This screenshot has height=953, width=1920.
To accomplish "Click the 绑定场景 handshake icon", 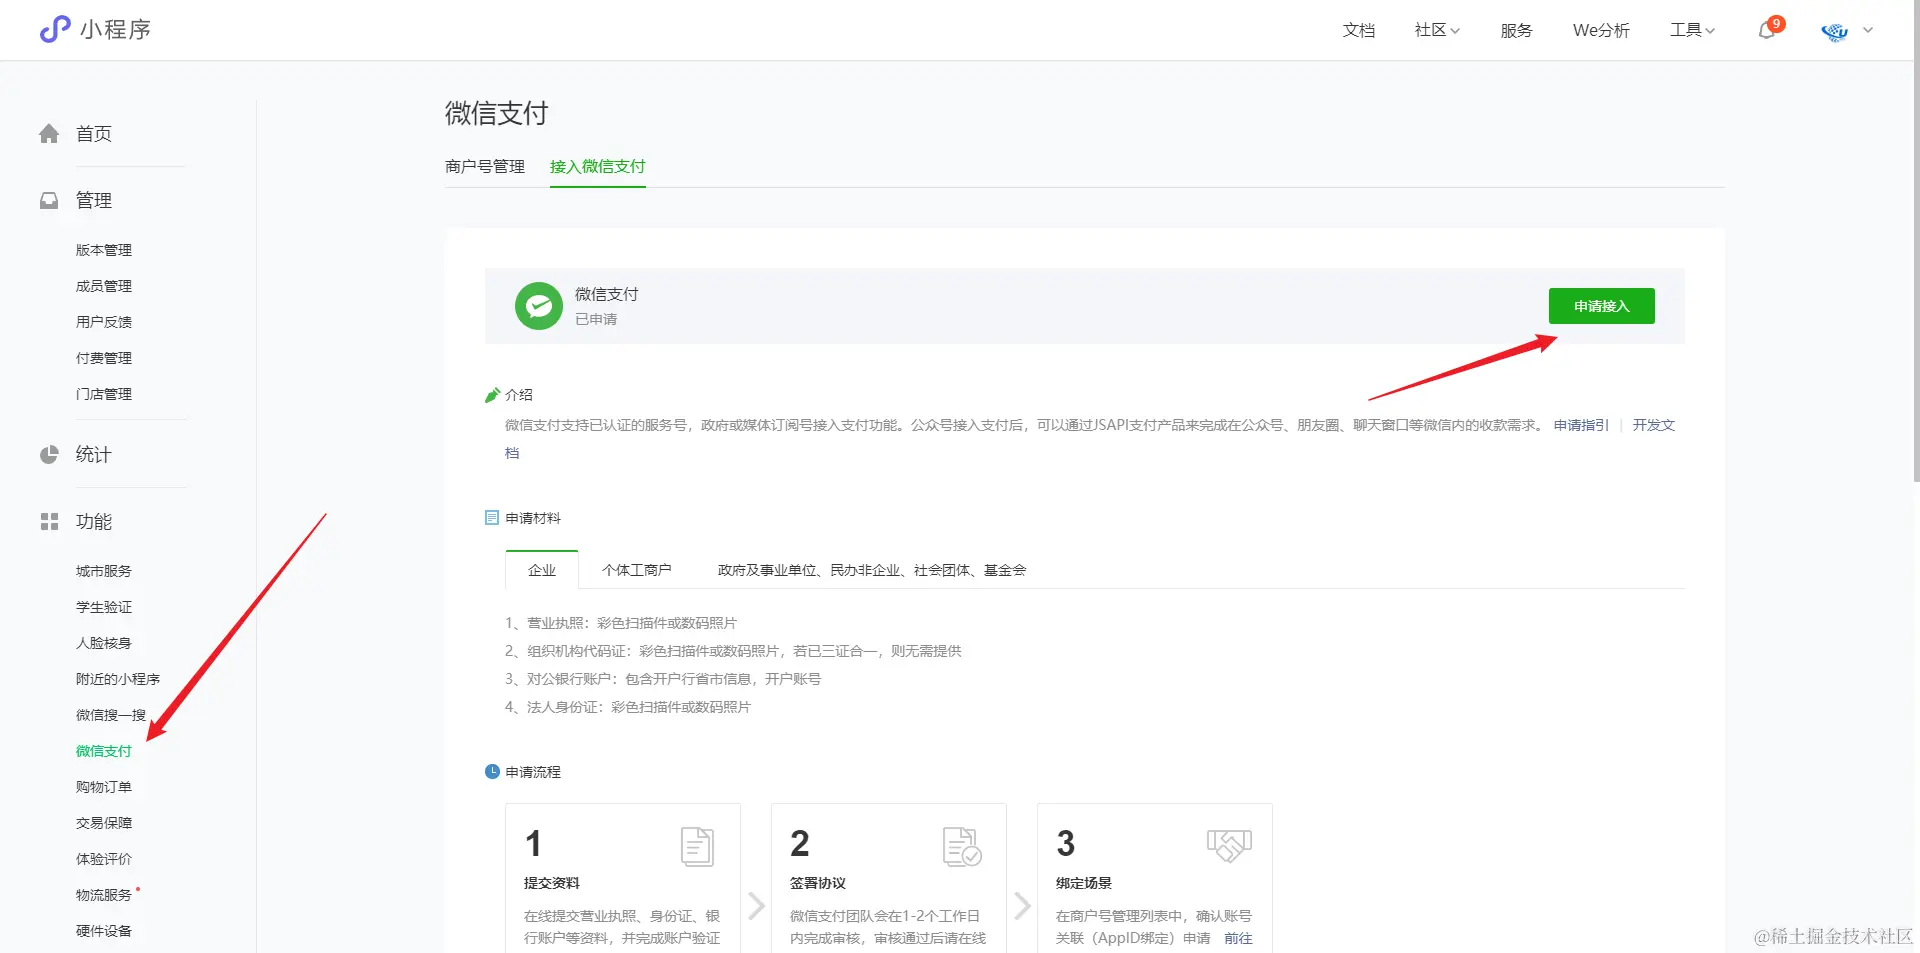I will [1229, 845].
